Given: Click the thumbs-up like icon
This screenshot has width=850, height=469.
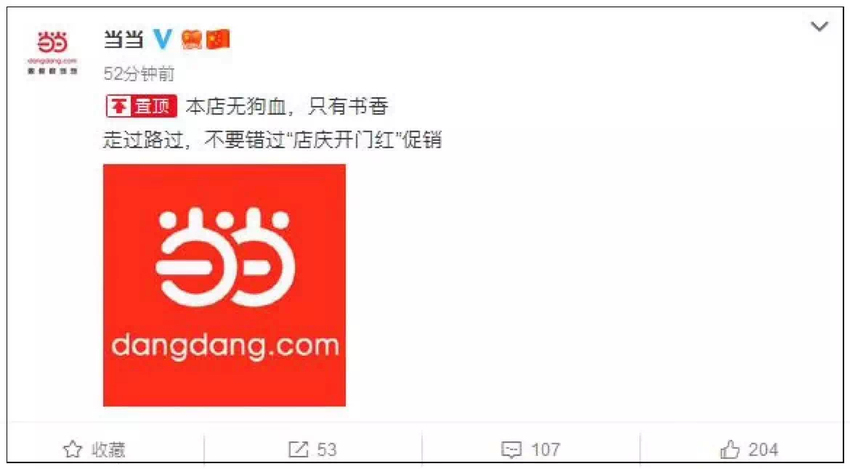Looking at the screenshot, I should point(730,449).
